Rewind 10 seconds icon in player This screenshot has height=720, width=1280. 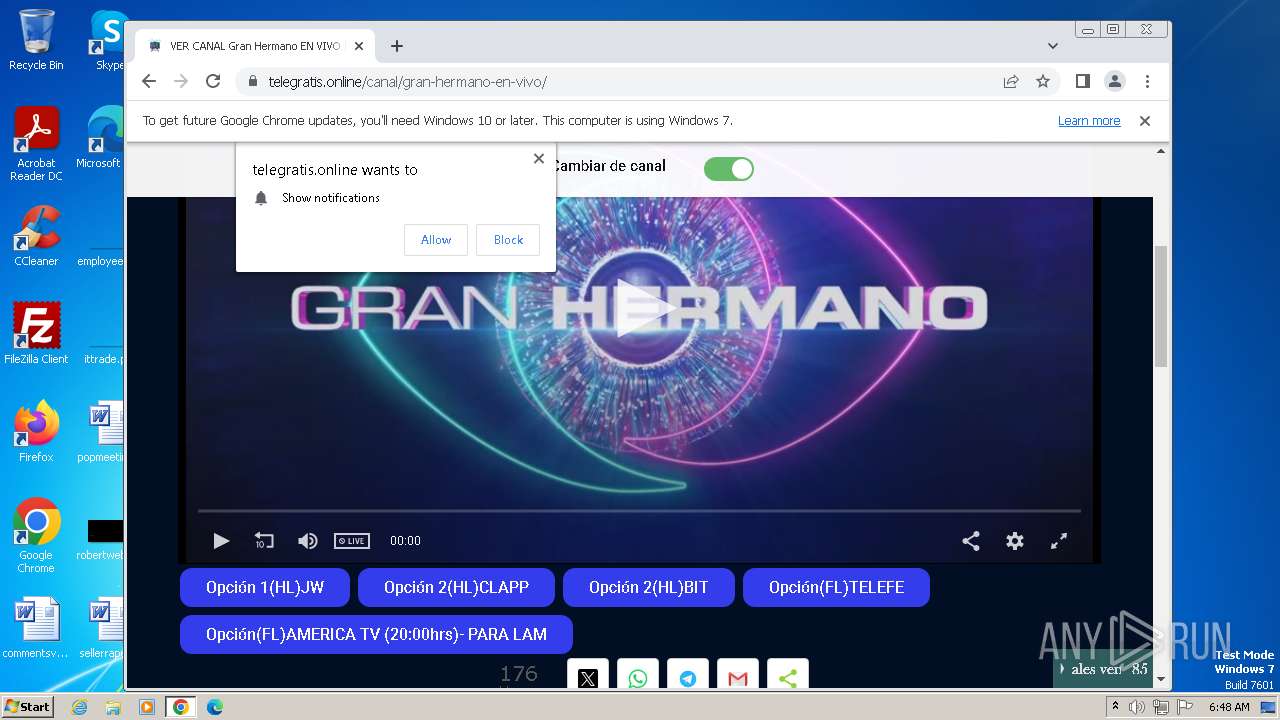[x=264, y=541]
